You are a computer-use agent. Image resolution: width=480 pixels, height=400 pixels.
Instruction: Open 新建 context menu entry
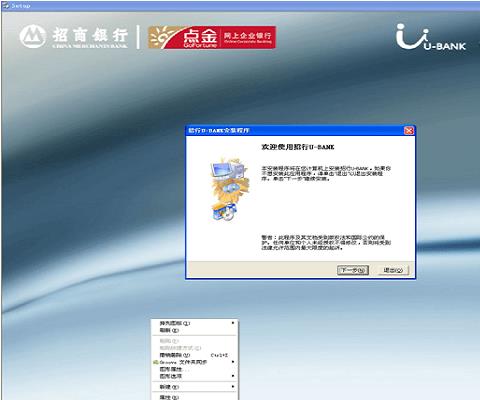[195, 387]
